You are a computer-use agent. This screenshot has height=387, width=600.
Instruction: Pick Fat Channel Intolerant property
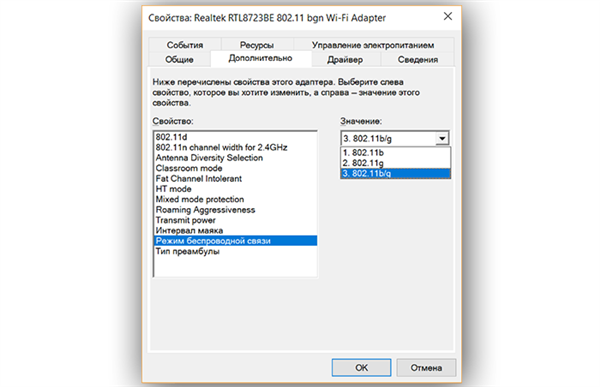(236, 178)
